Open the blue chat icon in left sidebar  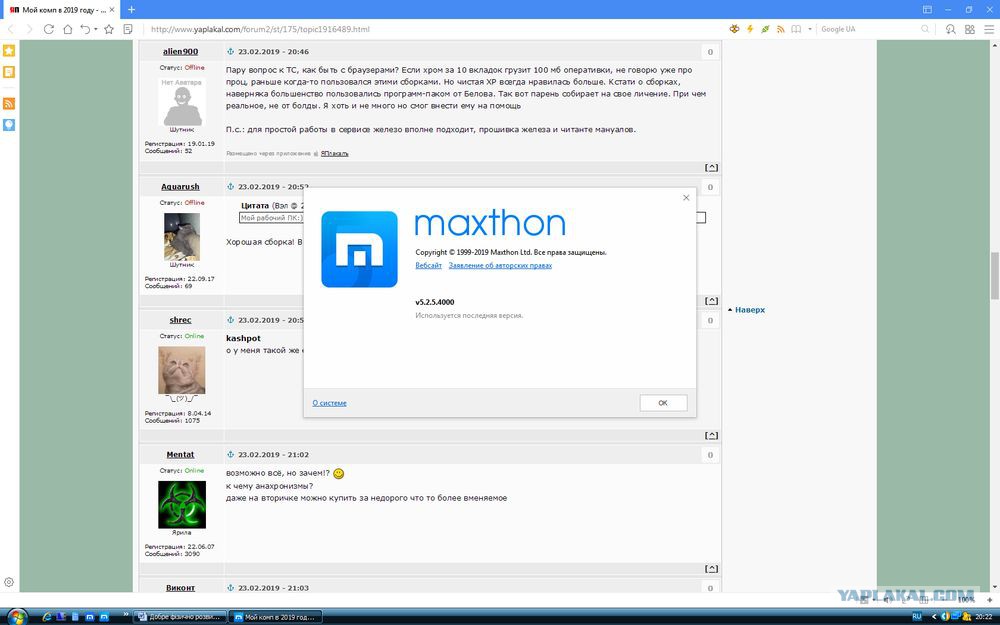[x=9, y=124]
